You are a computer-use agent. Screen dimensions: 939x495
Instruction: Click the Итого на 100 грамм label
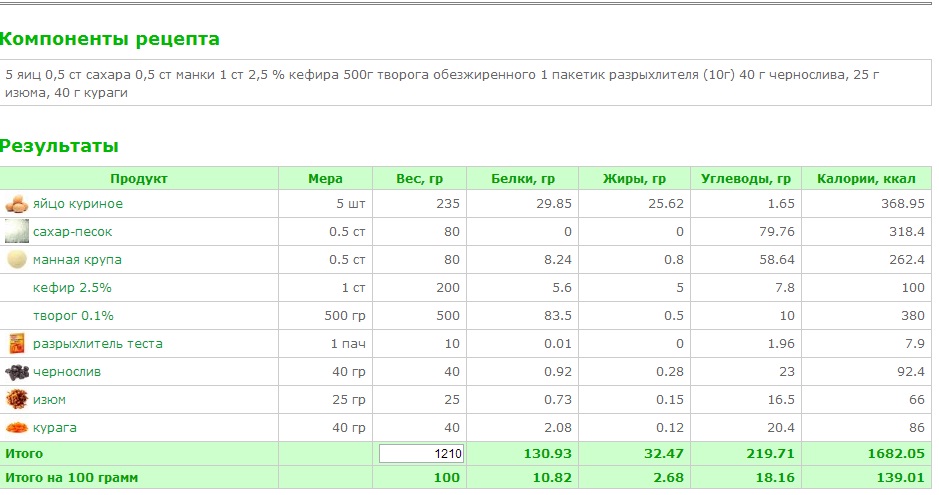[71, 478]
